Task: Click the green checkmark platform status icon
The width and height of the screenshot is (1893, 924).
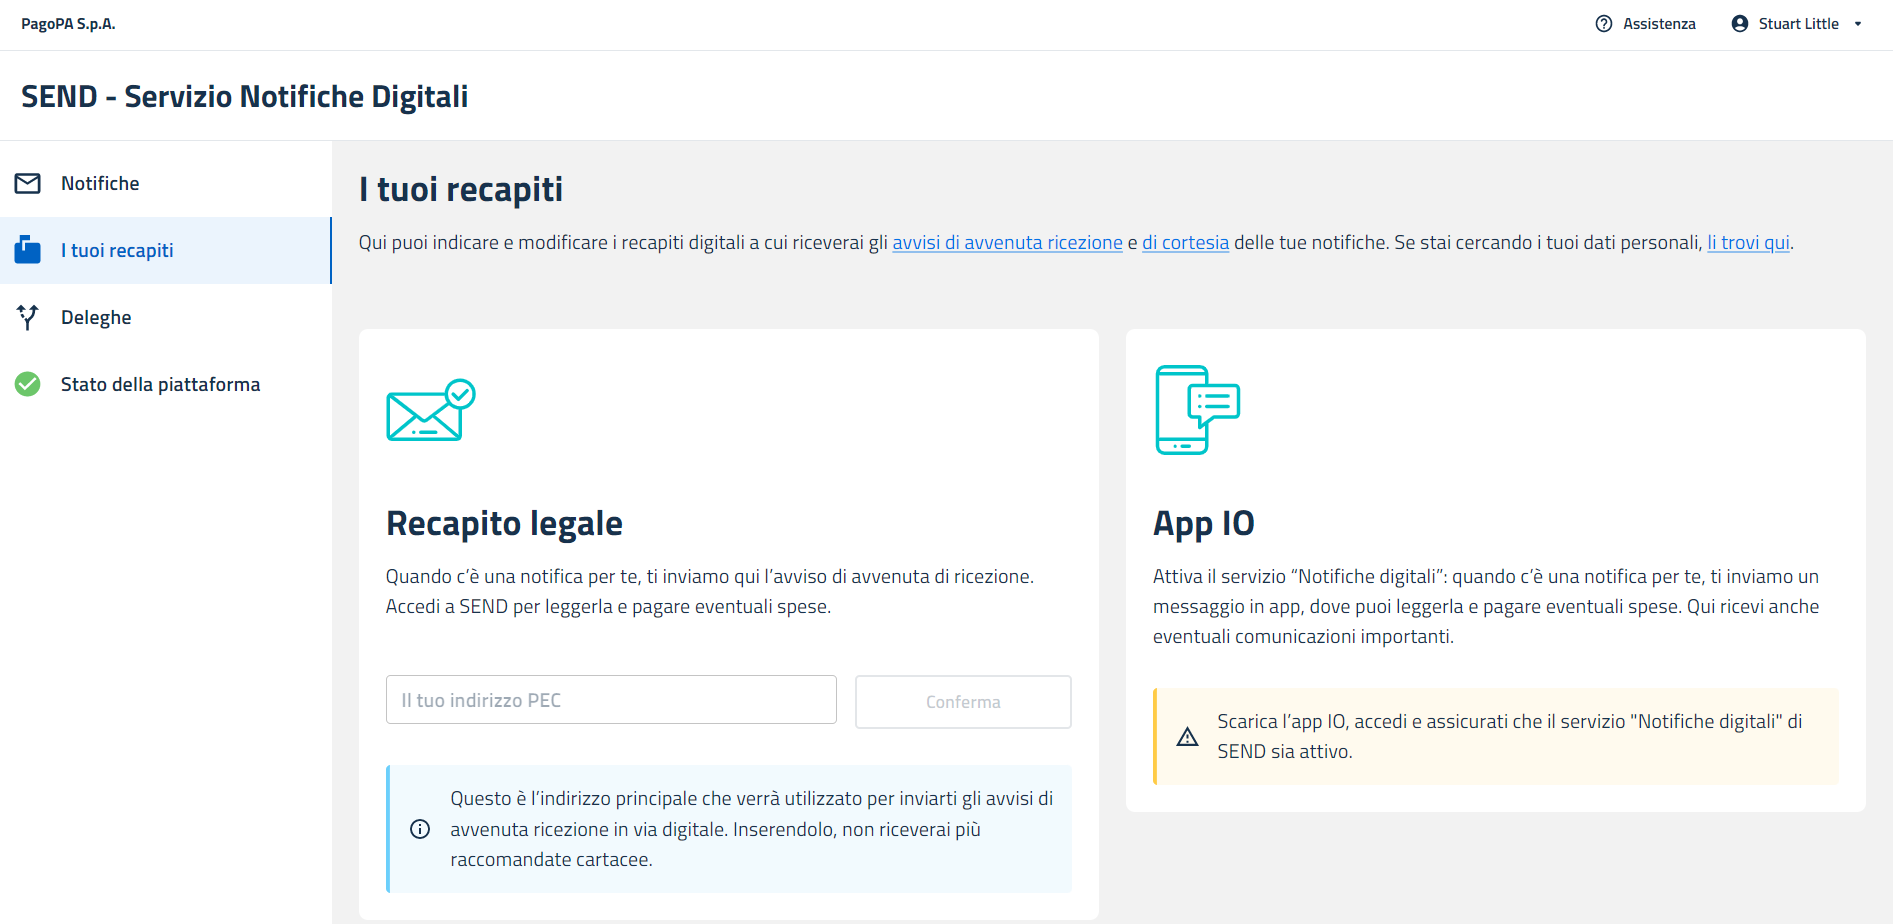Action: tap(28, 384)
